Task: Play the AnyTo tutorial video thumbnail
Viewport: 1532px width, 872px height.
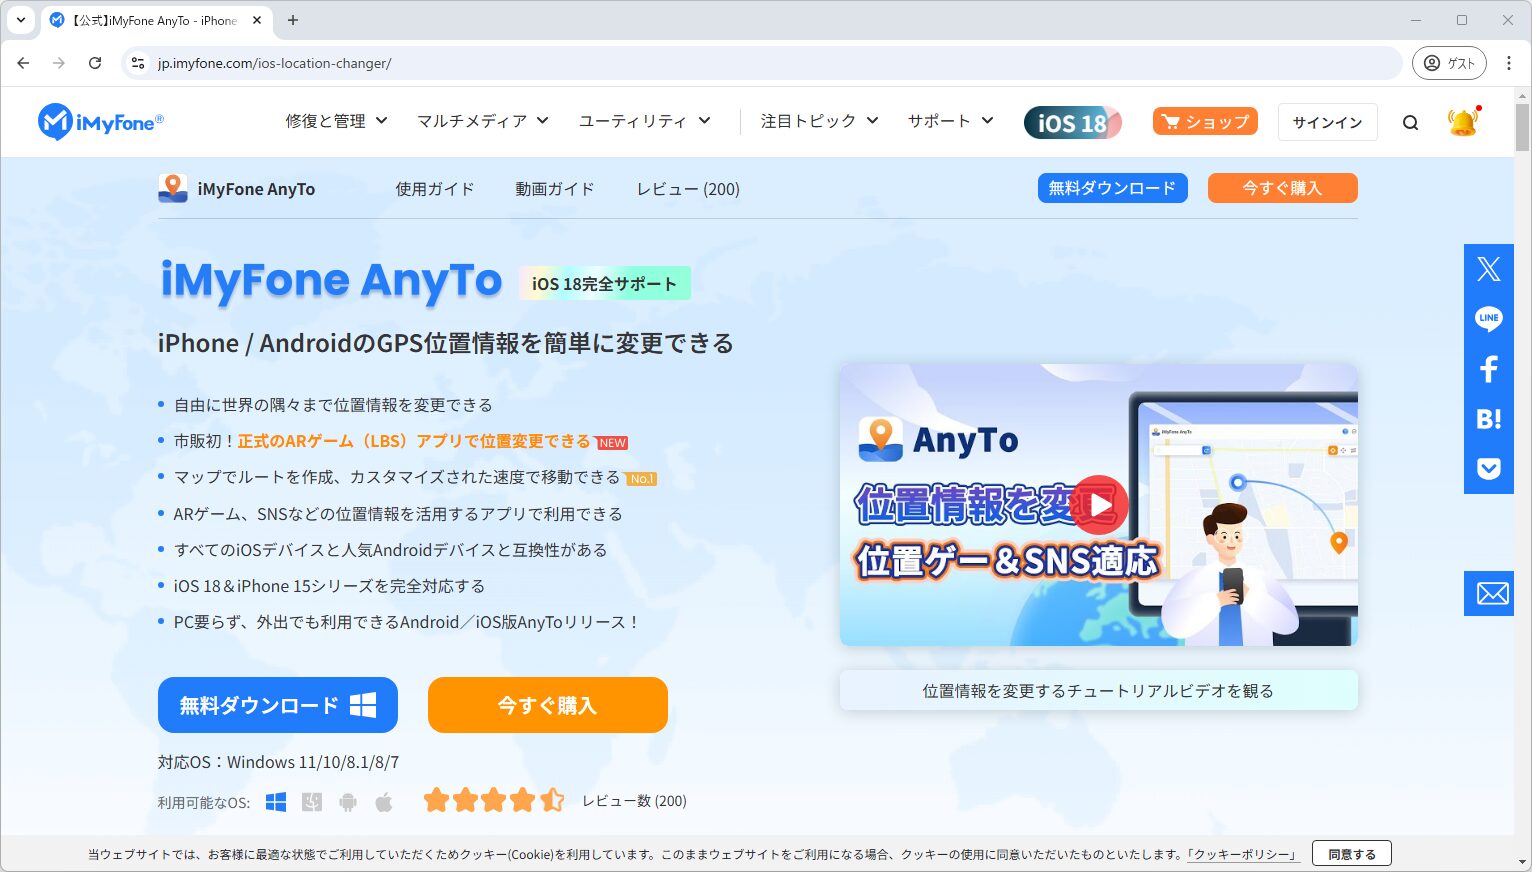Action: [x=1100, y=505]
